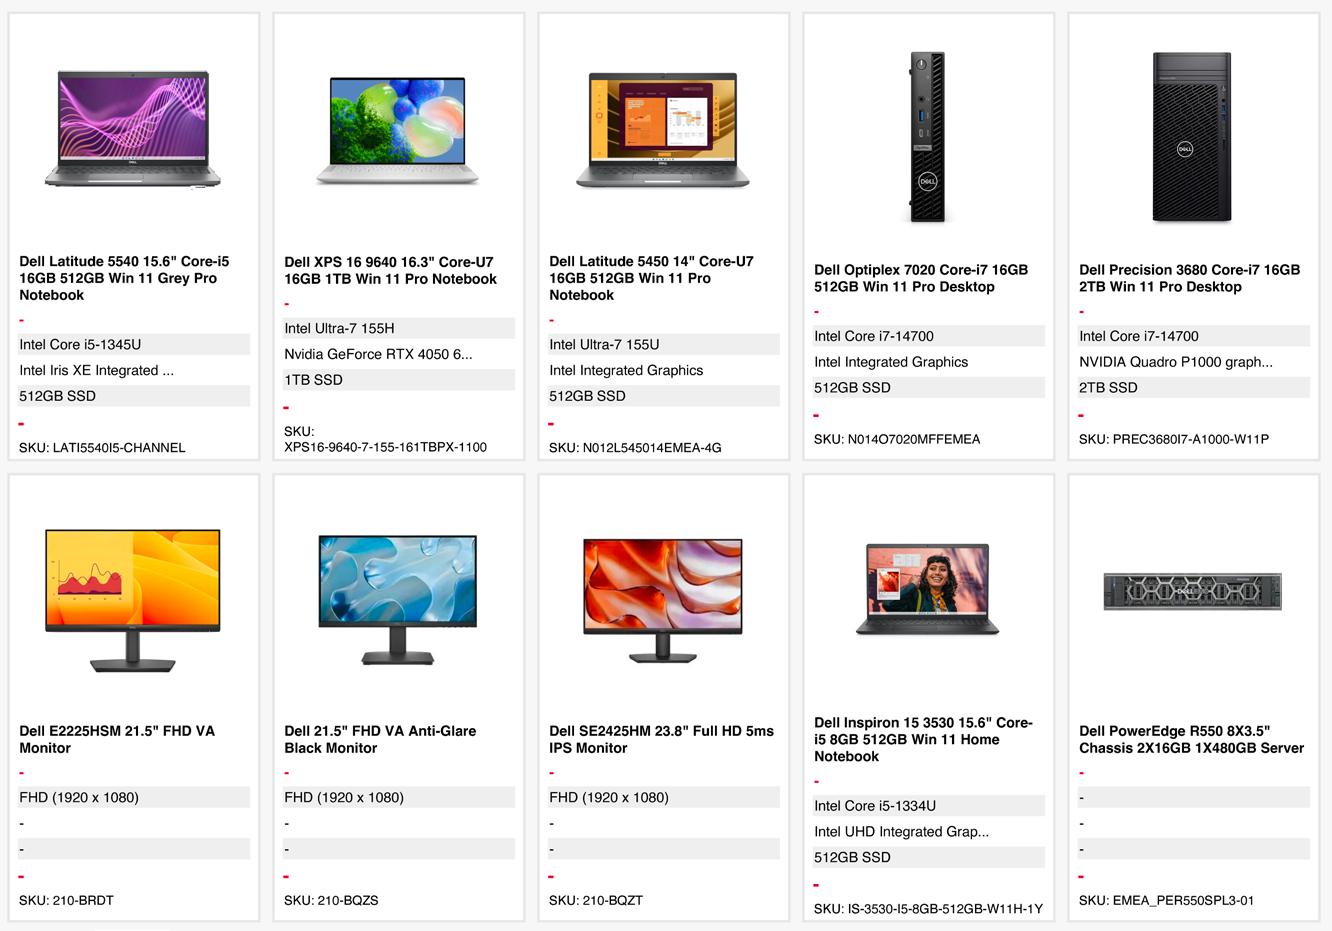Image resolution: width=1332 pixels, height=931 pixels.
Task: Open the Dell XPS 16 9640 product image
Action: pyautogui.click(x=398, y=130)
